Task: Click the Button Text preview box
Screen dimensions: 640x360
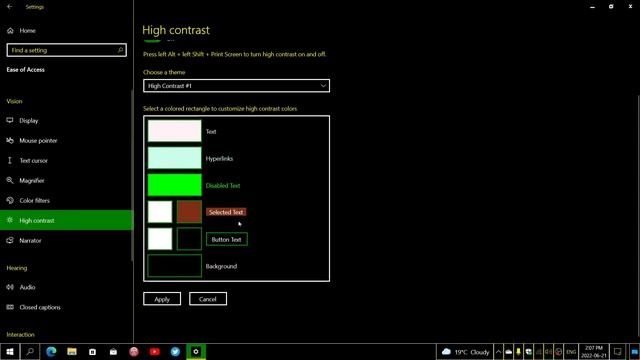Action: tap(227, 240)
